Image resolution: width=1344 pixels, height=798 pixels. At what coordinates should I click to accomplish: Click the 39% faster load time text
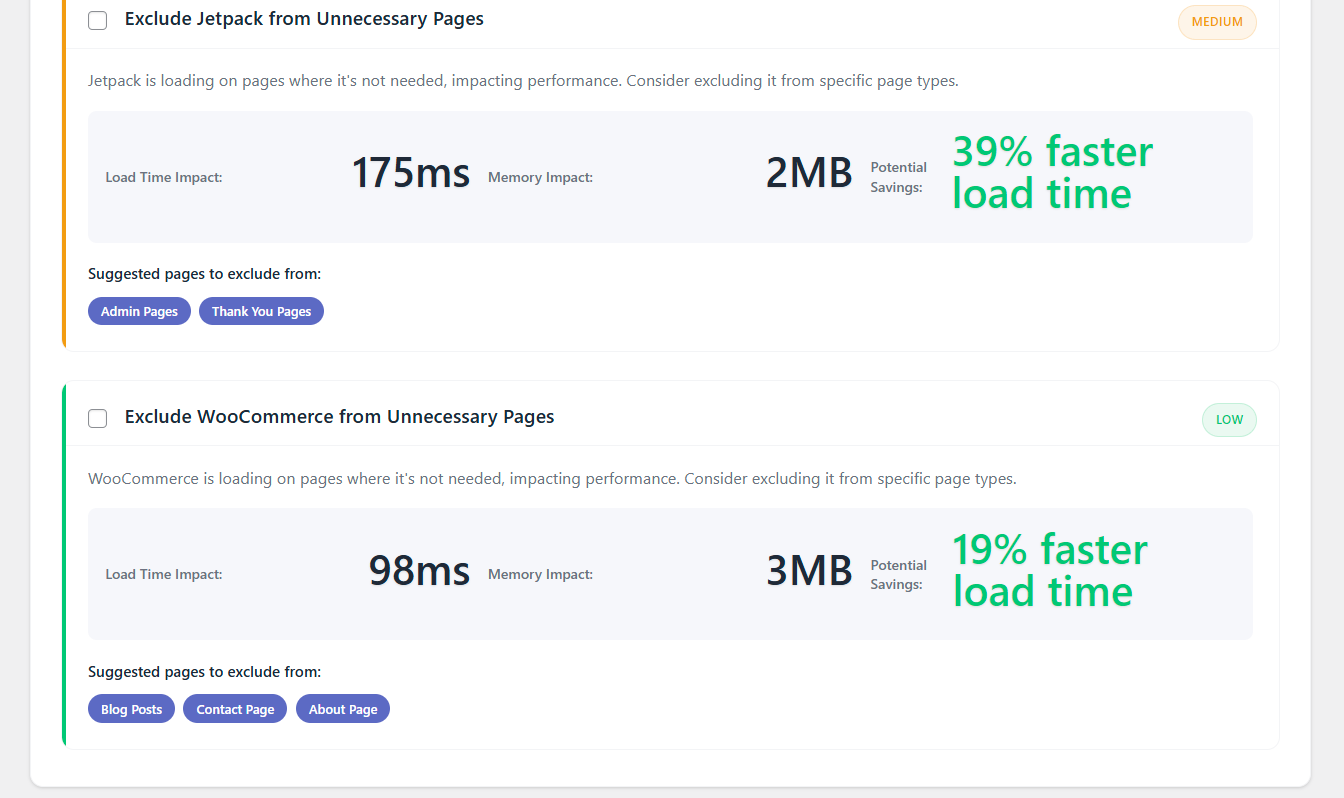1052,172
